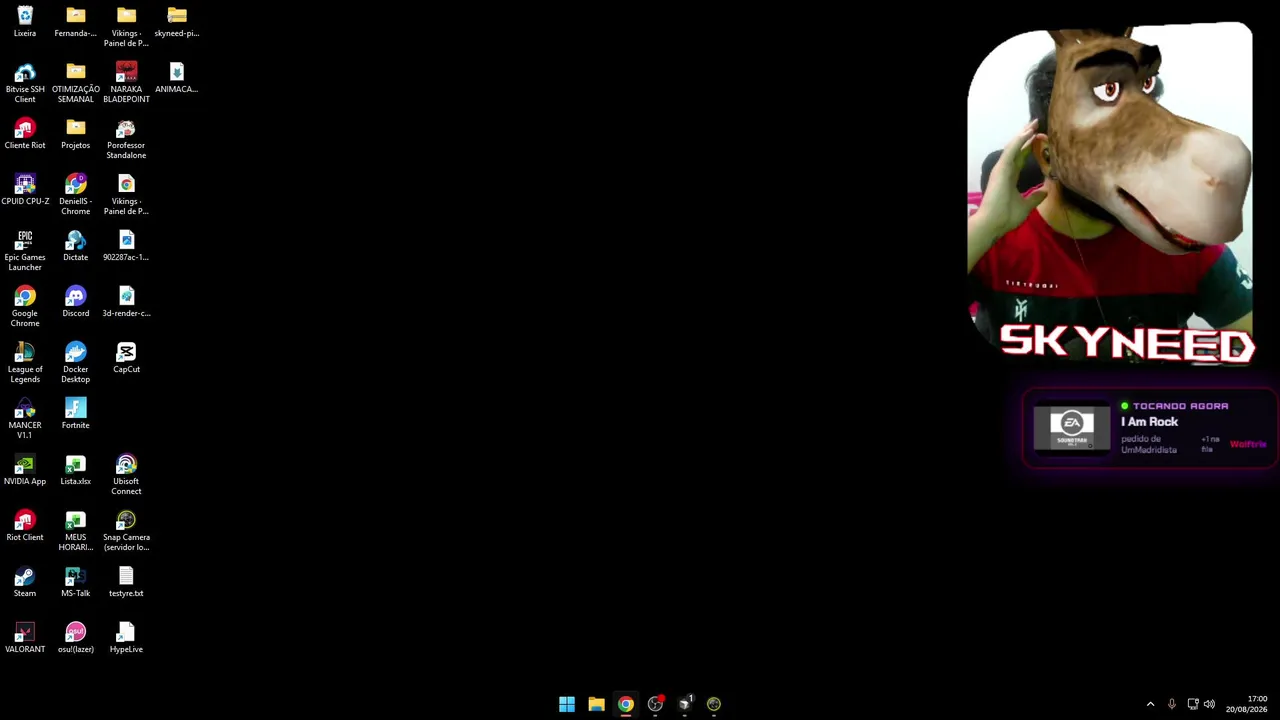1280x720 pixels.
Task: Select the Google Chrome desktop shortcut
Action: pos(25,307)
